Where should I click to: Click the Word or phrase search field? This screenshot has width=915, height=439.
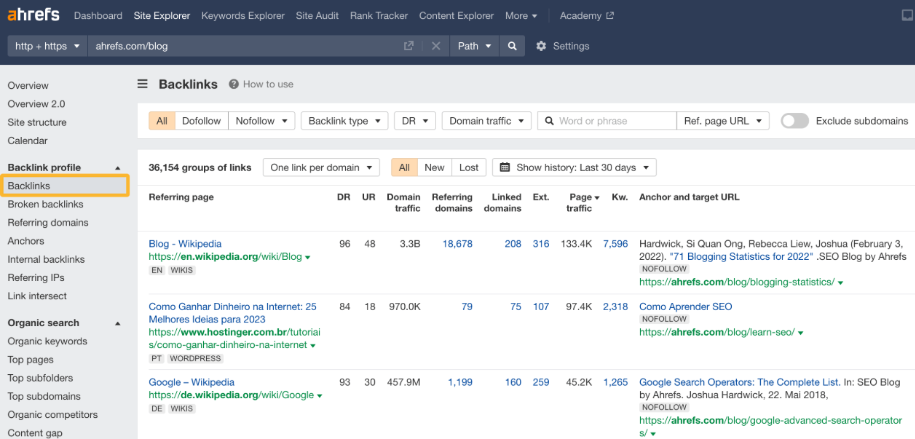click(x=607, y=121)
